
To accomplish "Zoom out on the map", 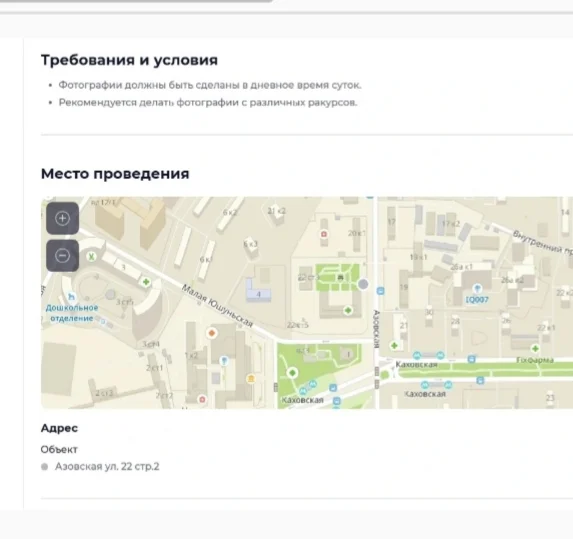I will [62, 255].
